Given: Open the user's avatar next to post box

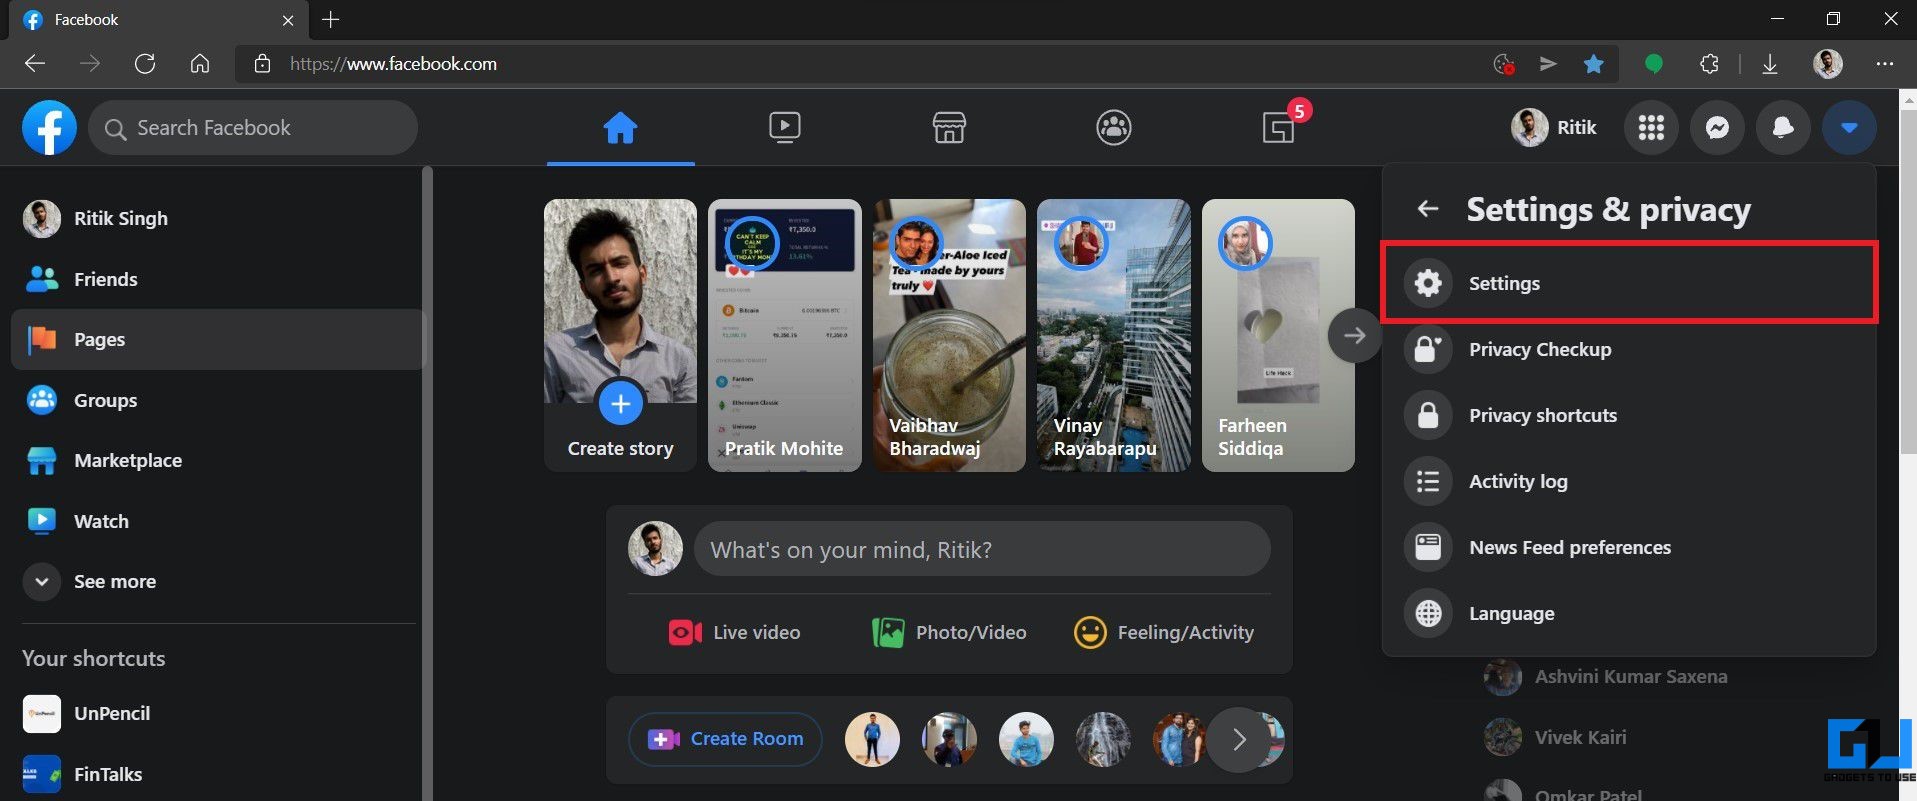Looking at the screenshot, I should point(655,549).
